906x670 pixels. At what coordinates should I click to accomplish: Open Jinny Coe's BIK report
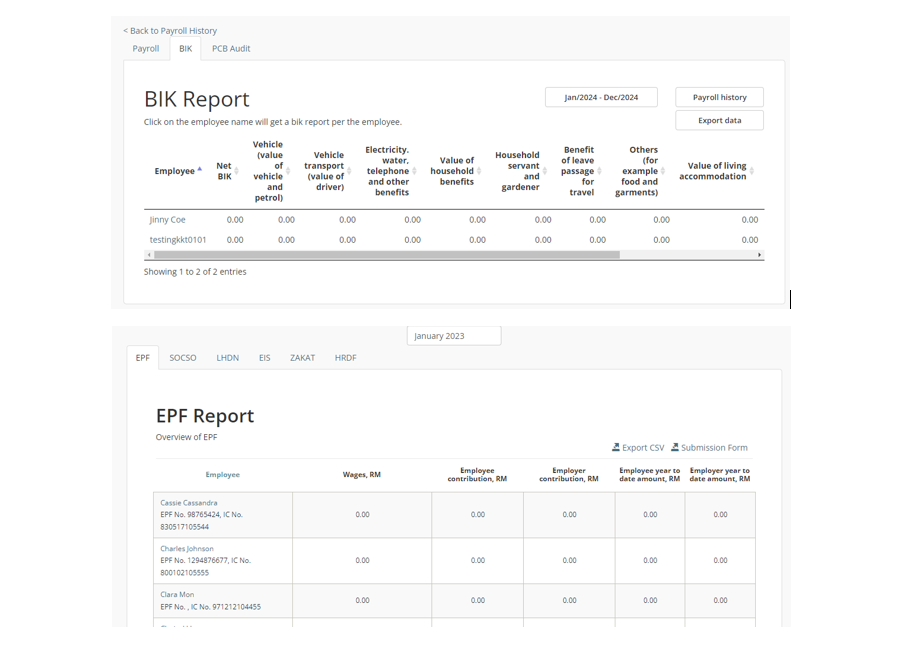168,219
